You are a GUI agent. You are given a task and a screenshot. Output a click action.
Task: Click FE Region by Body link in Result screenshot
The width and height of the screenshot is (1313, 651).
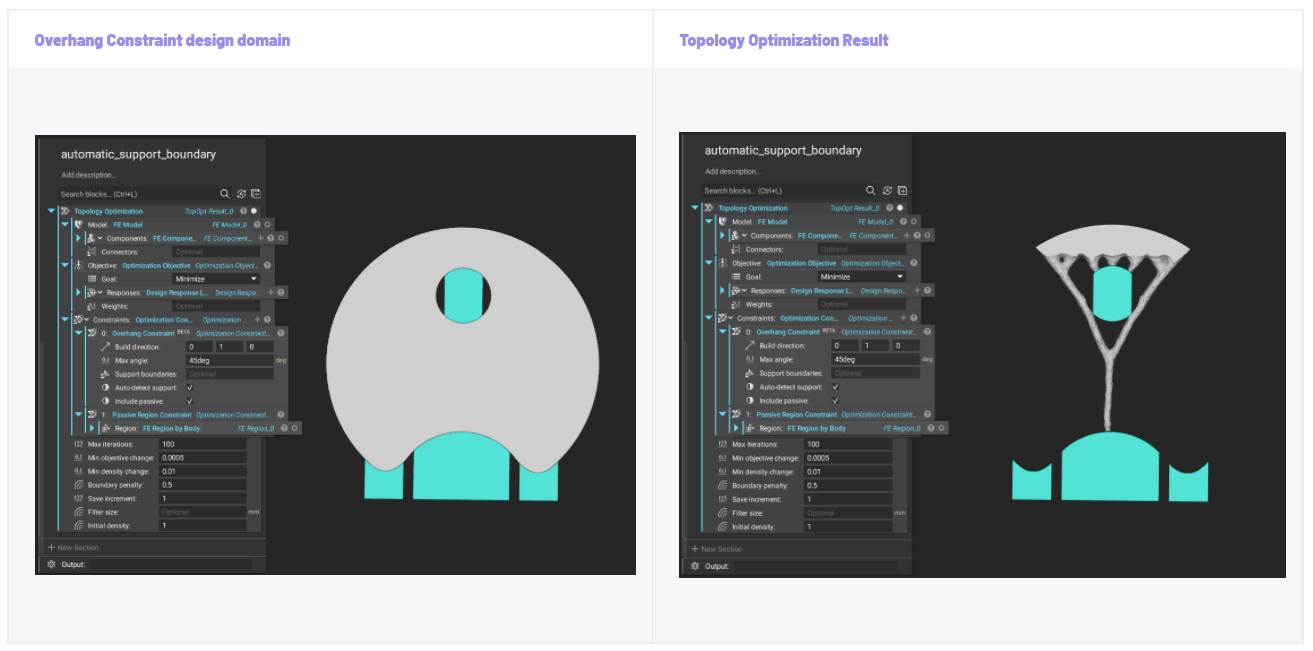(816, 428)
